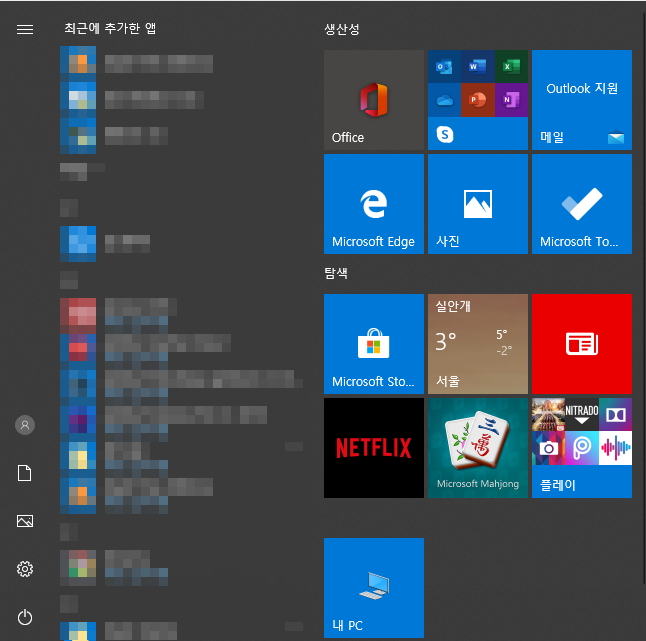Open the Microsoft To Do tile
This screenshot has height=641, width=646.
tap(582, 204)
